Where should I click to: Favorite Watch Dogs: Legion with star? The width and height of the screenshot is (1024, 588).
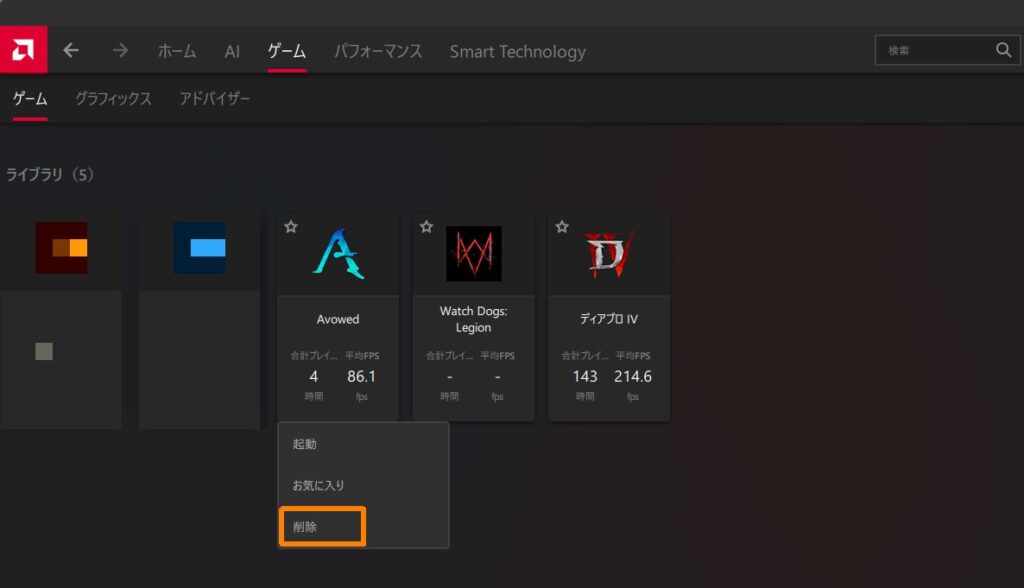pos(426,227)
